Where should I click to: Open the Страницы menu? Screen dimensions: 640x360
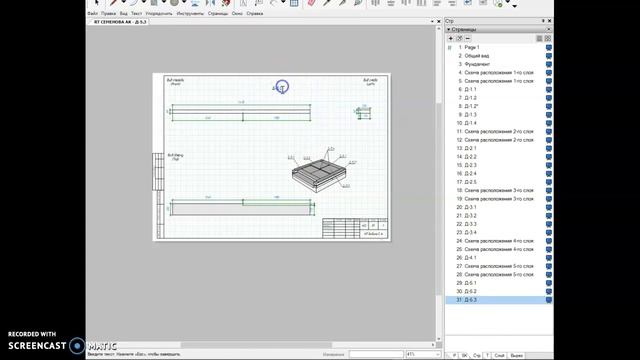click(218, 13)
